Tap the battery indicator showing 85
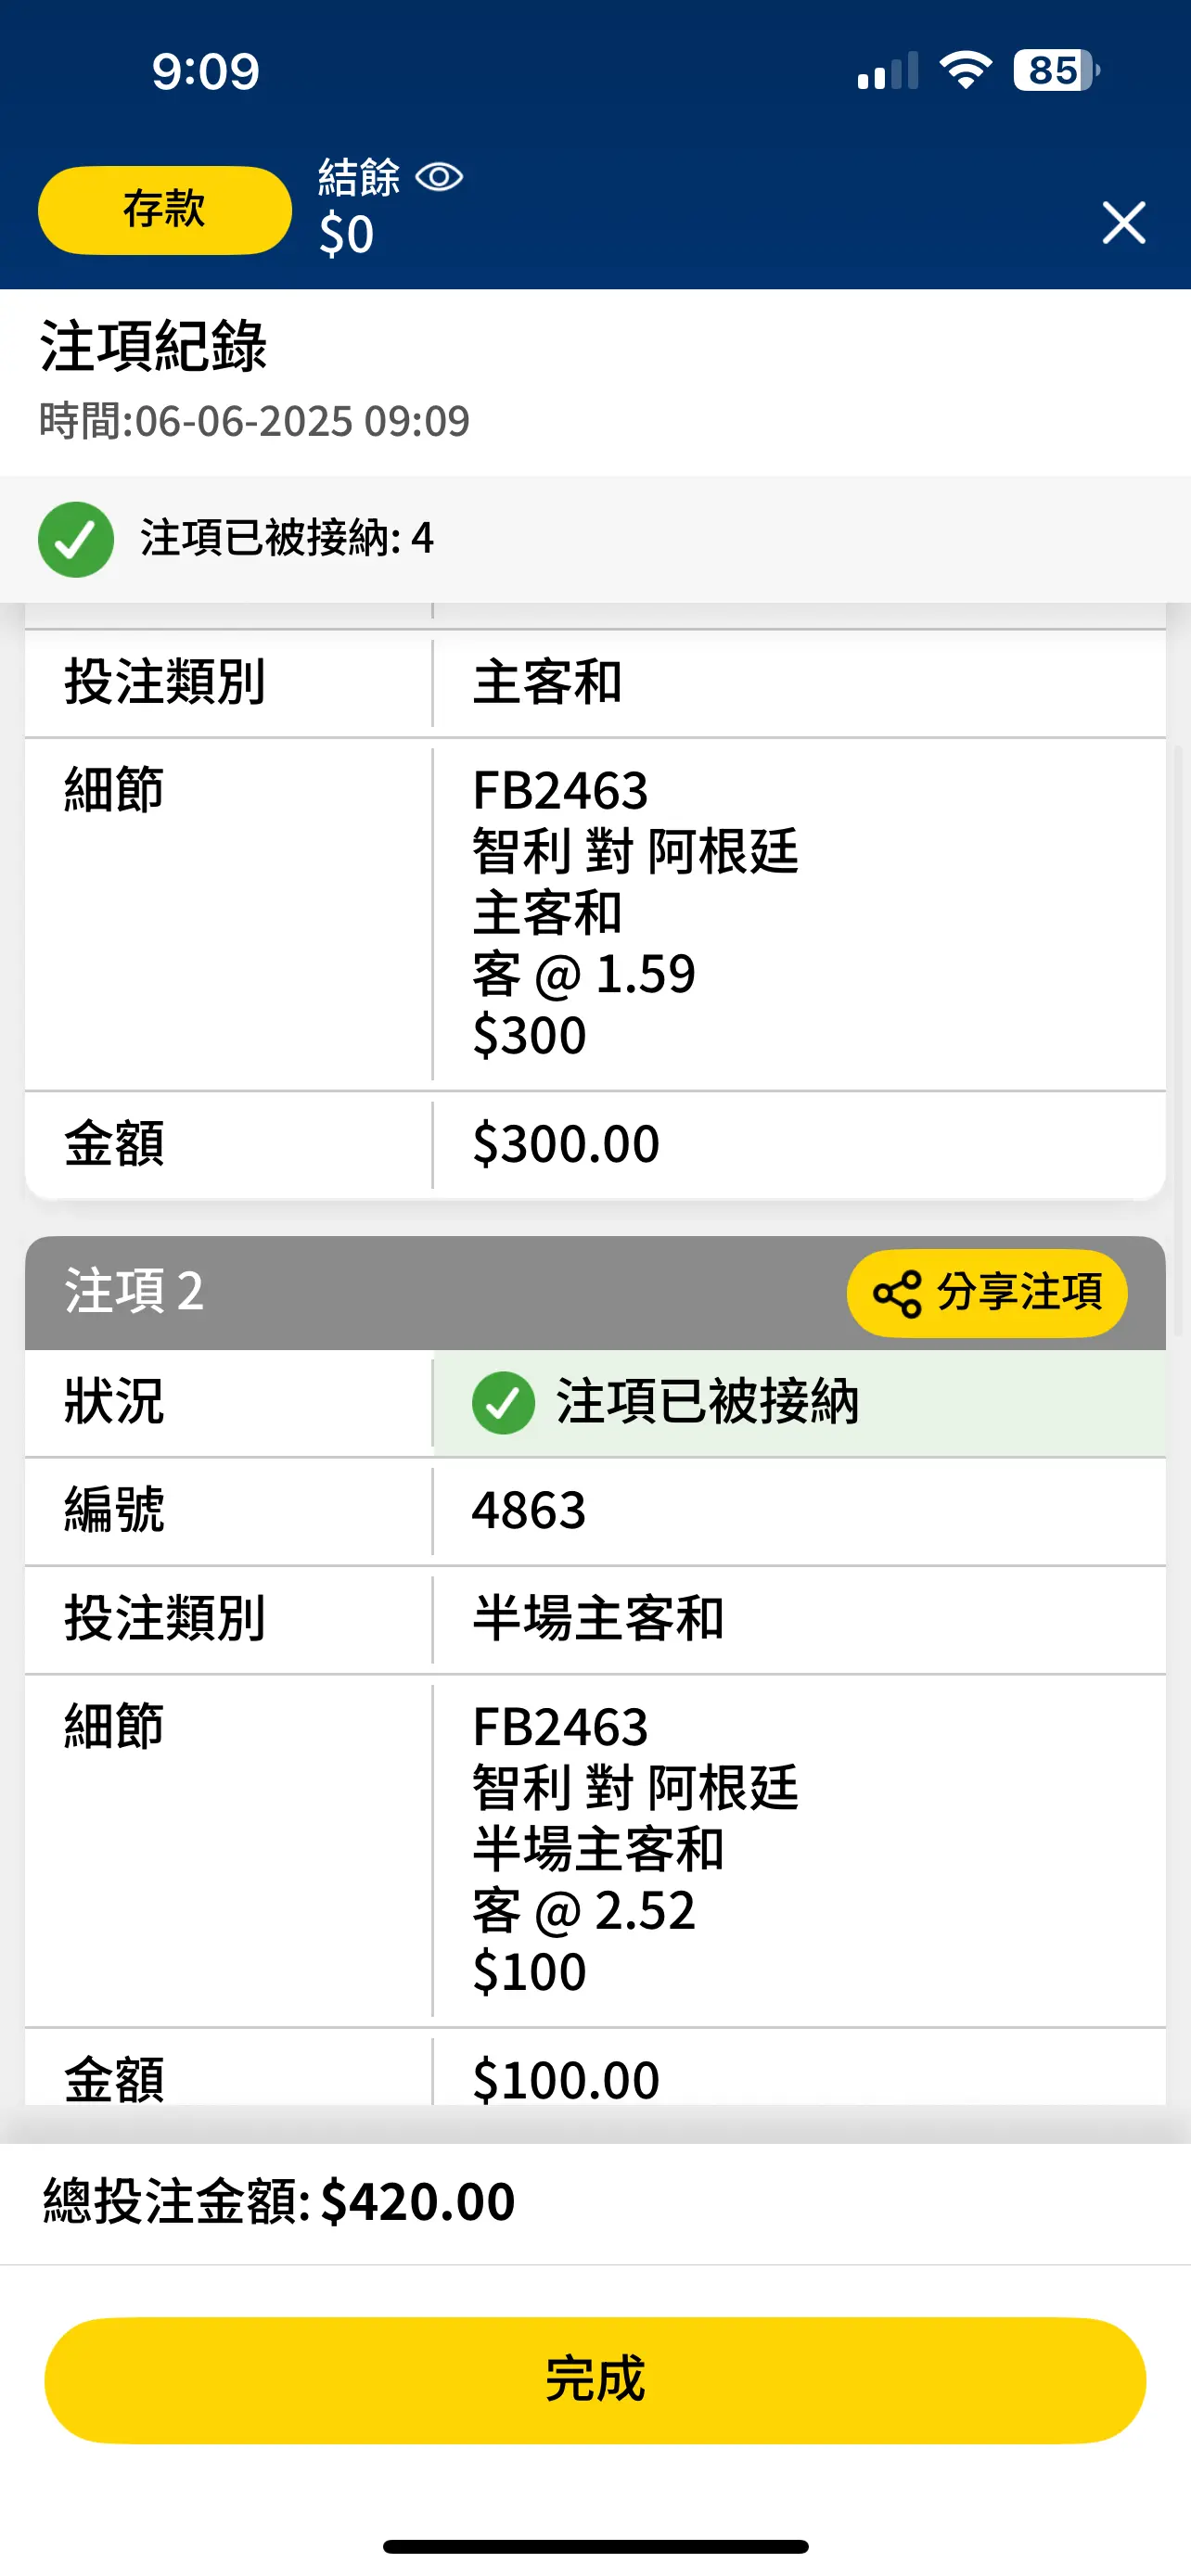 1056,70
